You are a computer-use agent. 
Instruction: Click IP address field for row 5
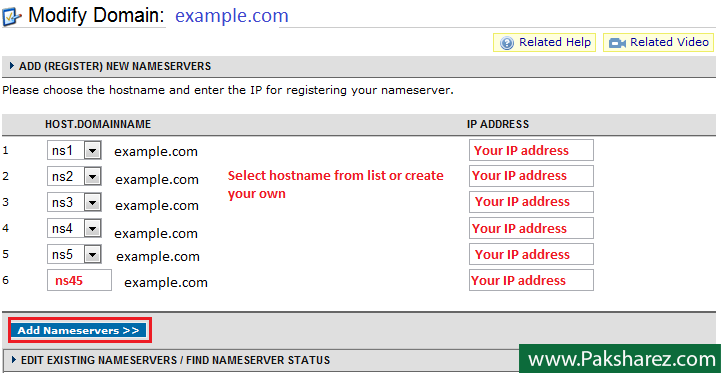click(531, 254)
